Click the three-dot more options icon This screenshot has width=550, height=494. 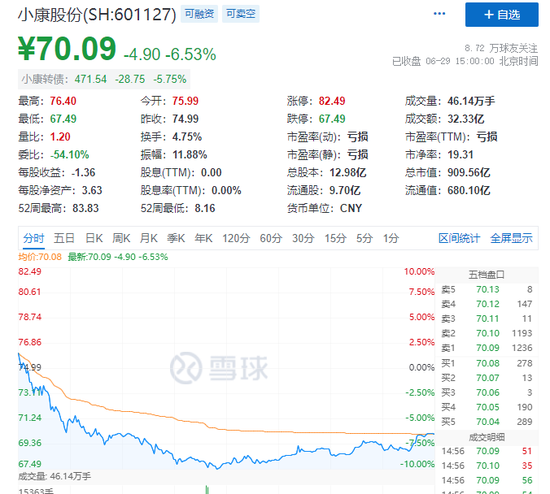coord(439,14)
